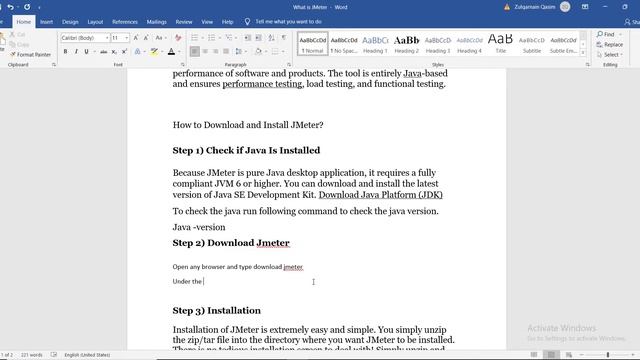Screen dimensions: 640x360
Task: Open the underline style dropdown arrow
Action: (x=94, y=51)
